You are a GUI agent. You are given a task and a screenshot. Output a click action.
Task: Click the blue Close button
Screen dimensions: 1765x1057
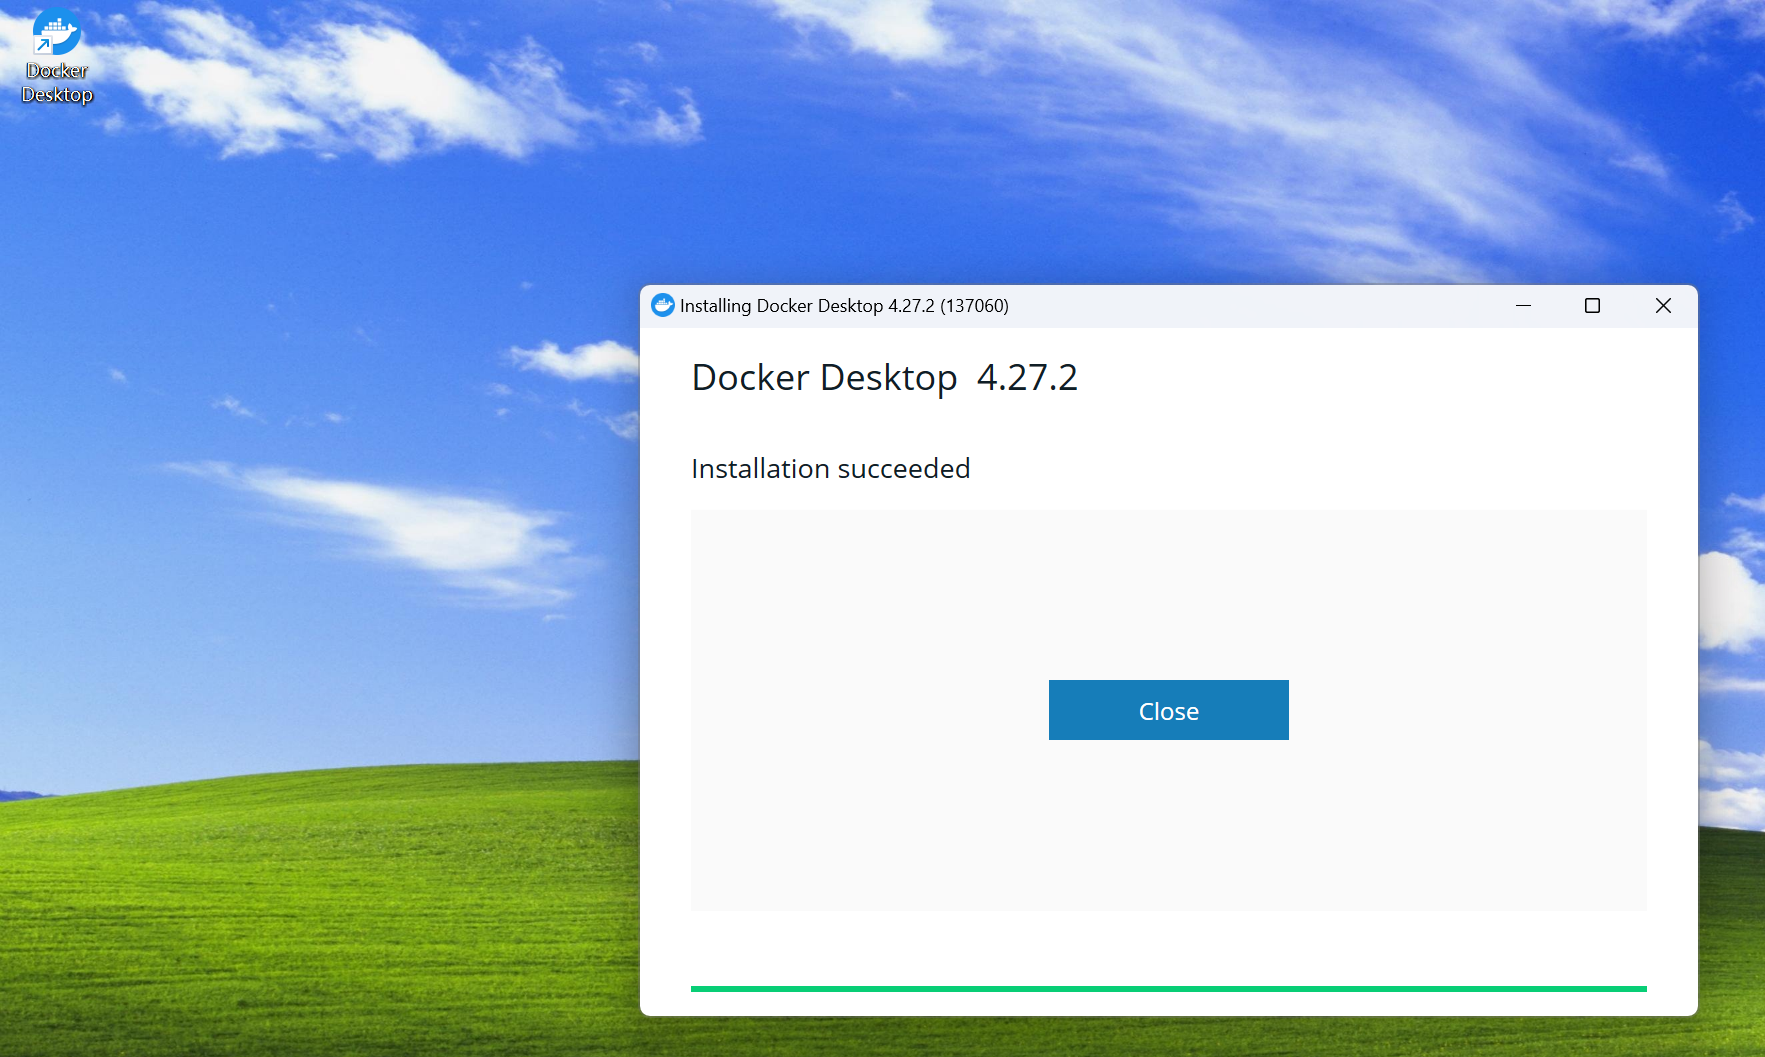(1168, 710)
